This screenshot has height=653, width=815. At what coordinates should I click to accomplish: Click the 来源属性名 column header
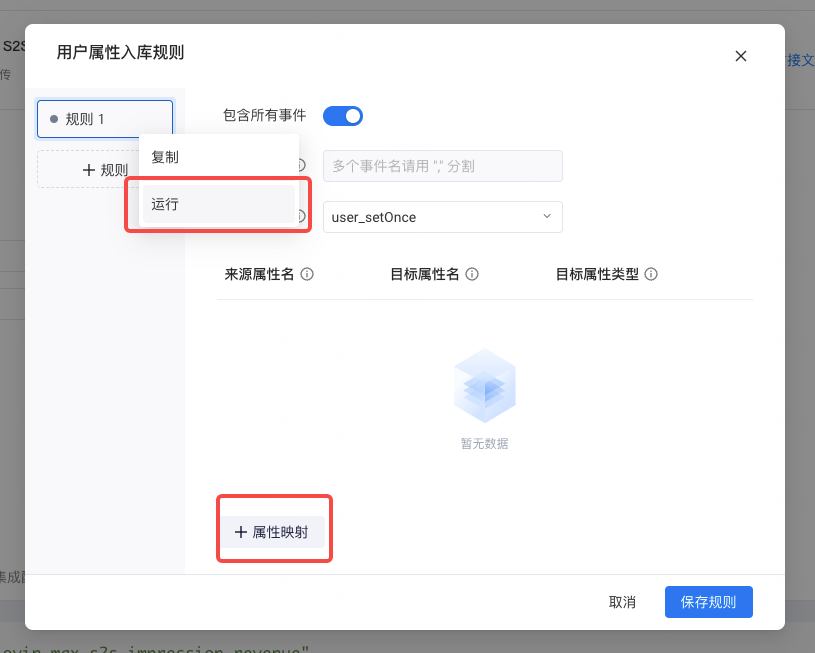point(259,274)
